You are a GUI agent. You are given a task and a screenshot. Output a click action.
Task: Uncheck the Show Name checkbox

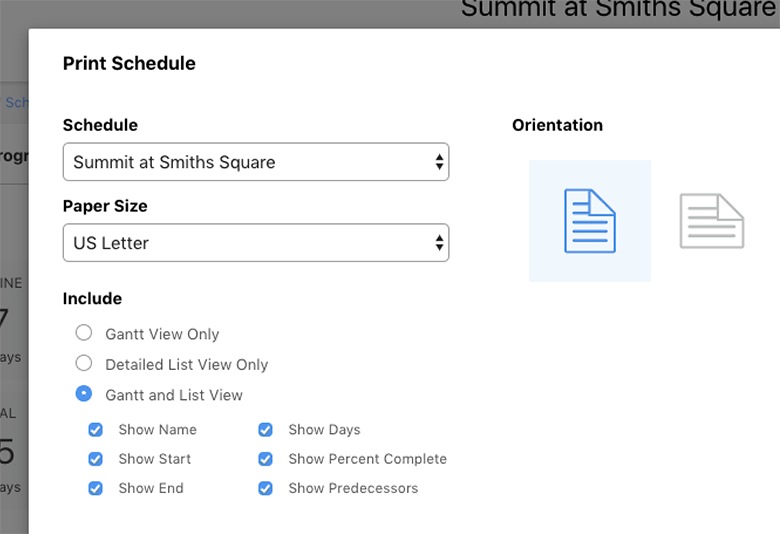coord(96,430)
